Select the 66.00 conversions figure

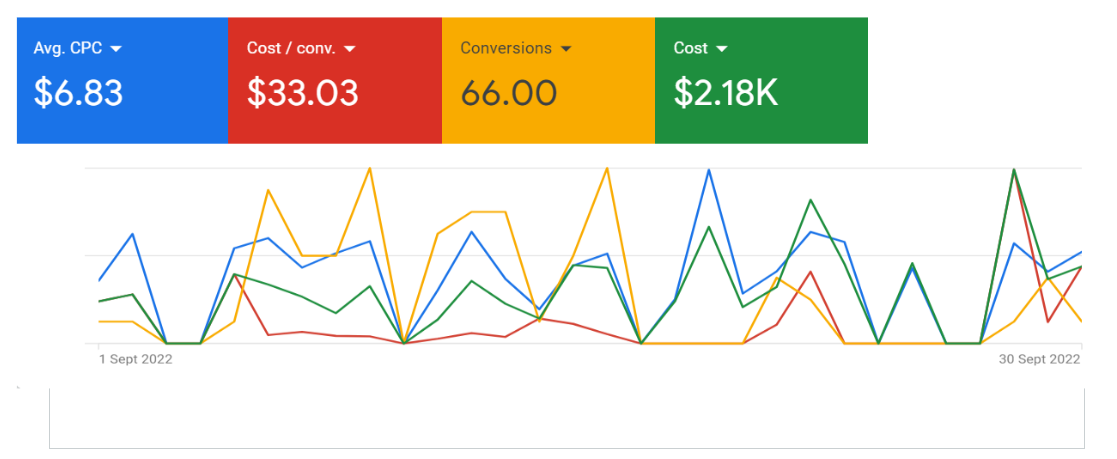(x=508, y=93)
